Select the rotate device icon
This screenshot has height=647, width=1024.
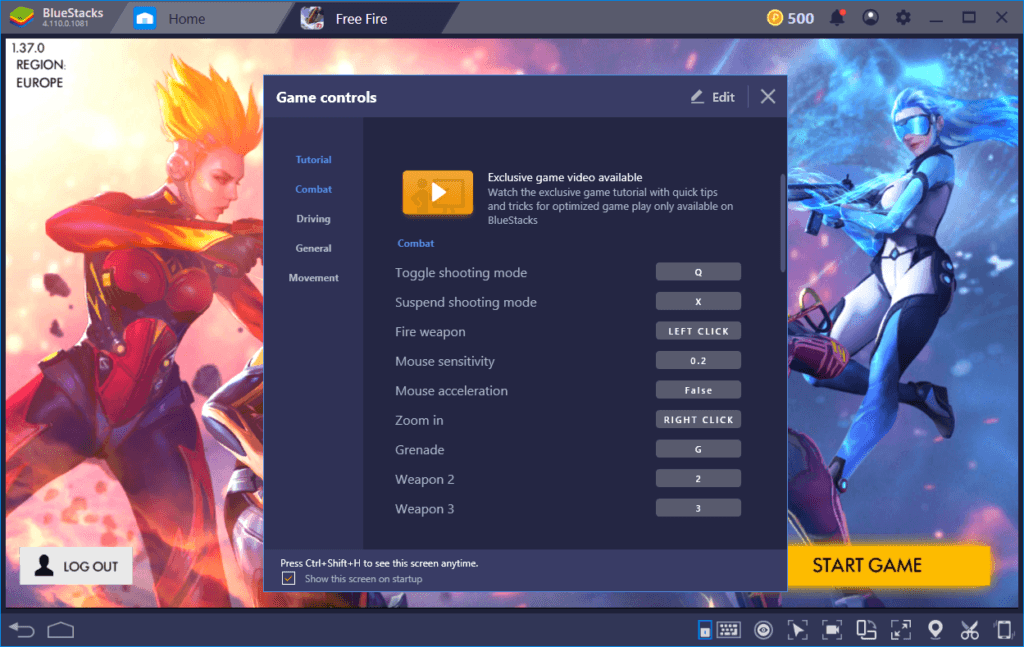tap(868, 630)
